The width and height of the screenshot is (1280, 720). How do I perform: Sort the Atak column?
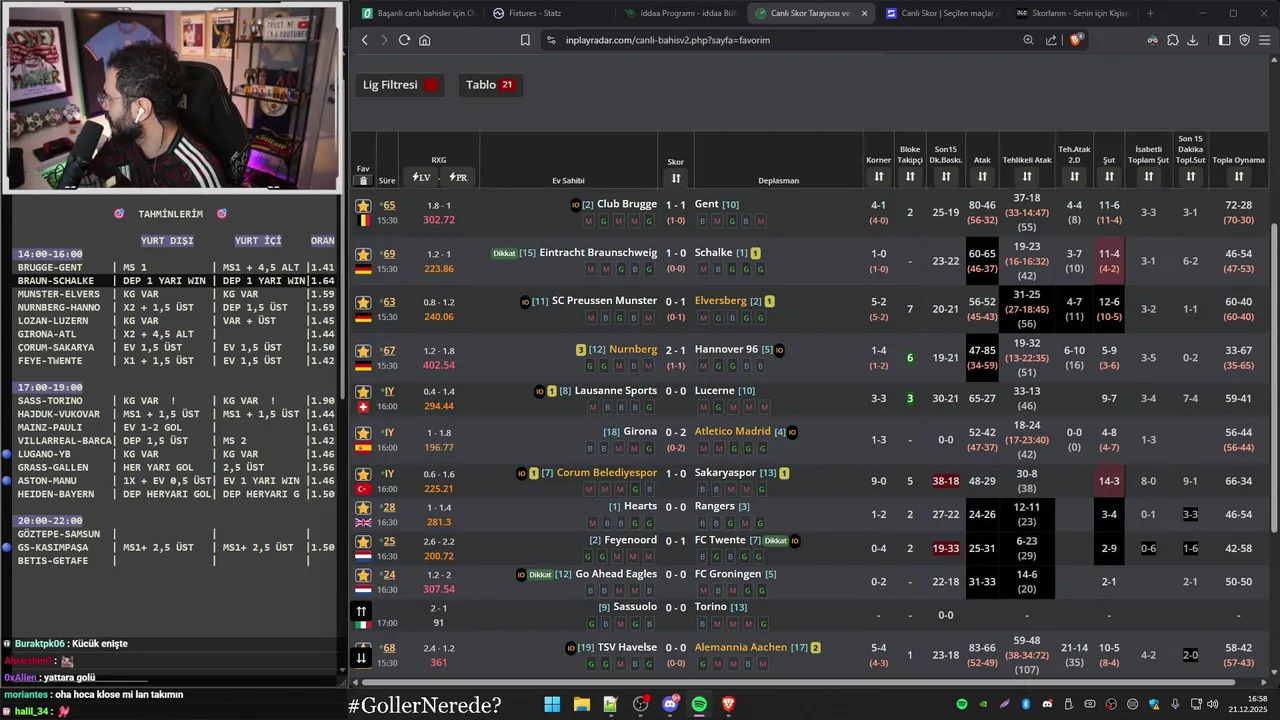982,177
